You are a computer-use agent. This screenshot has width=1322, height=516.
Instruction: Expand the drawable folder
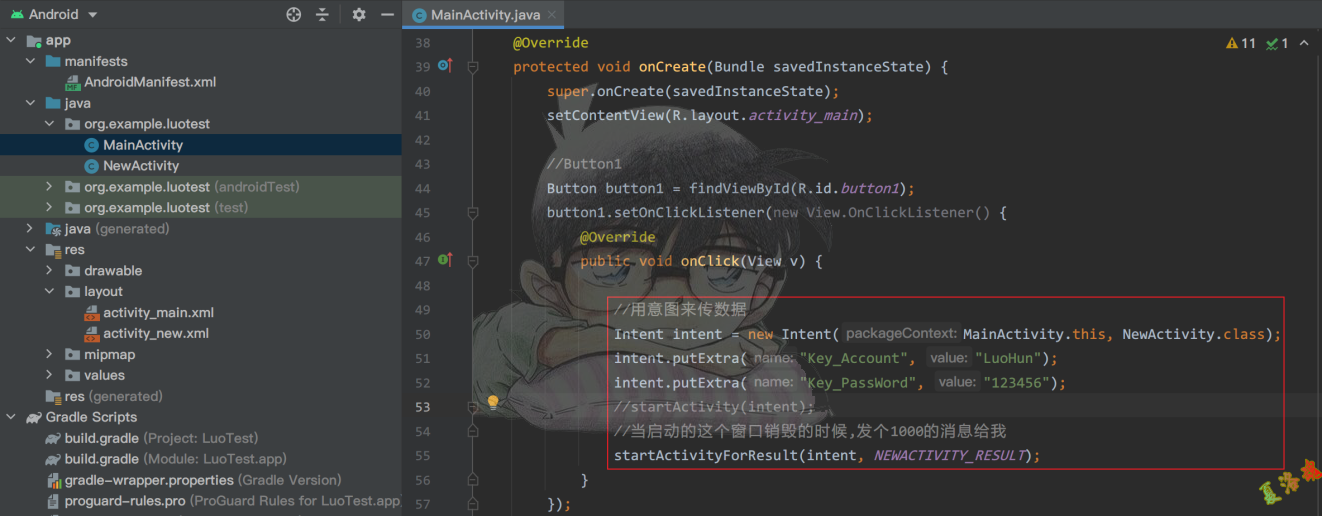coord(50,271)
